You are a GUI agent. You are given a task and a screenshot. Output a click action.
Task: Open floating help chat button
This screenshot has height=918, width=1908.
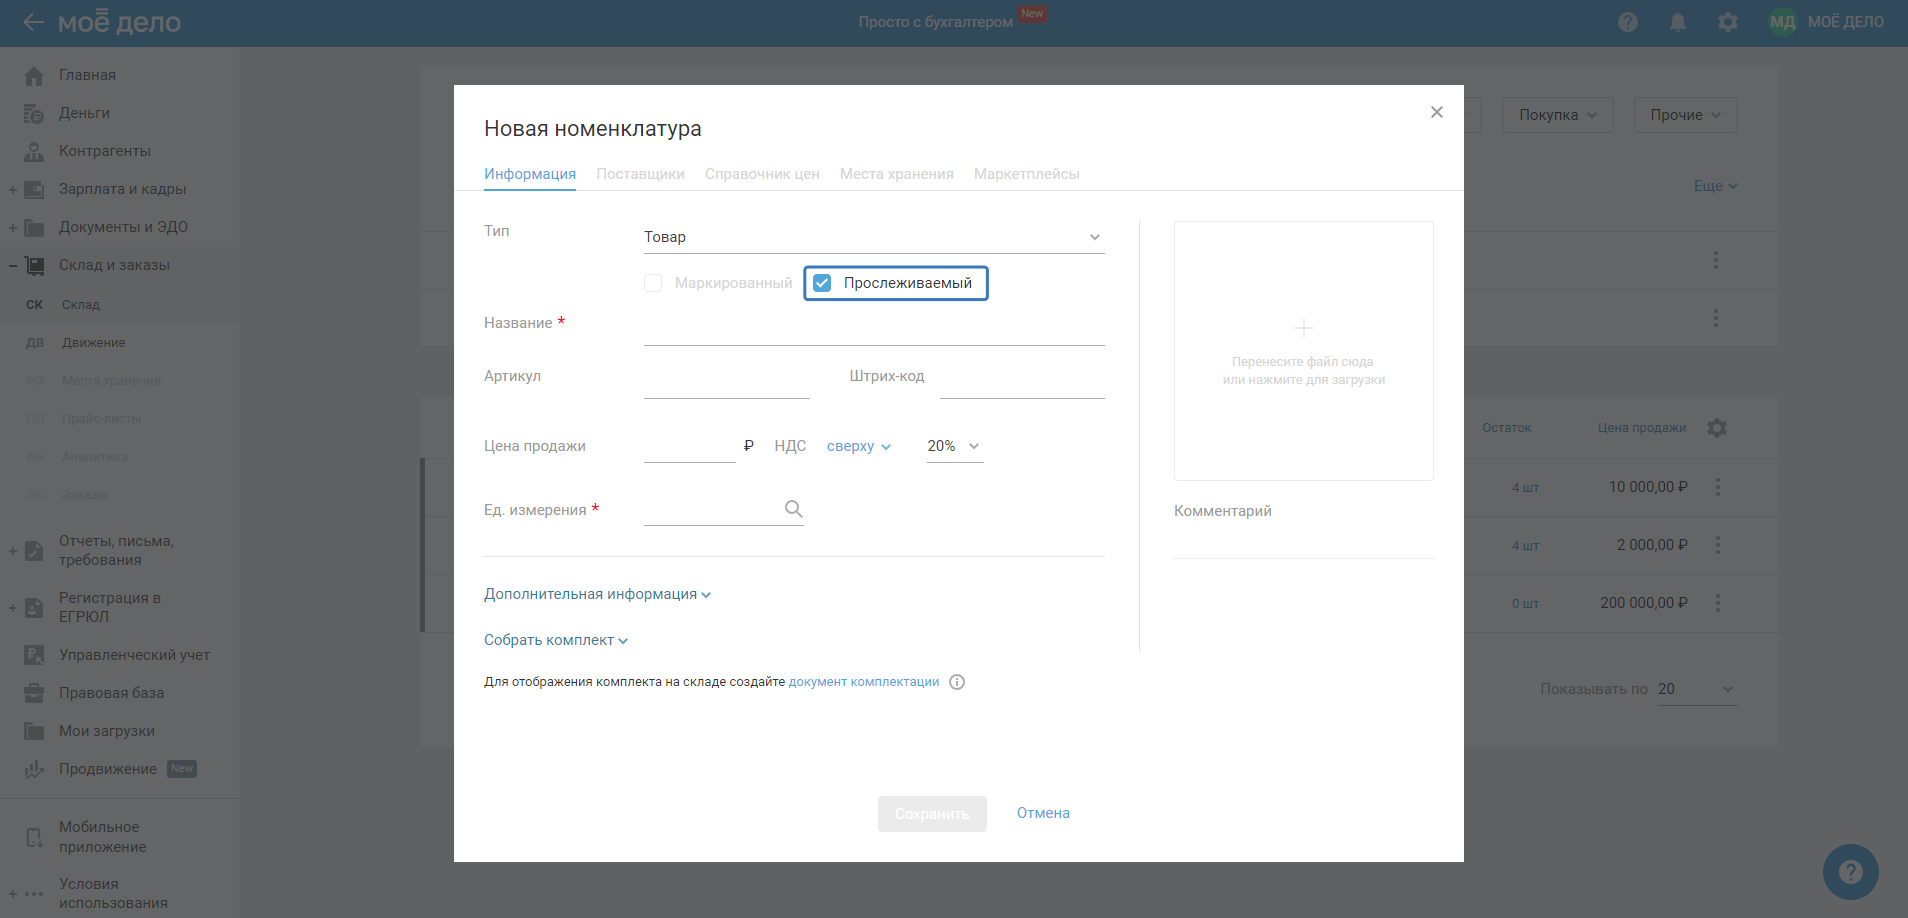pos(1850,872)
